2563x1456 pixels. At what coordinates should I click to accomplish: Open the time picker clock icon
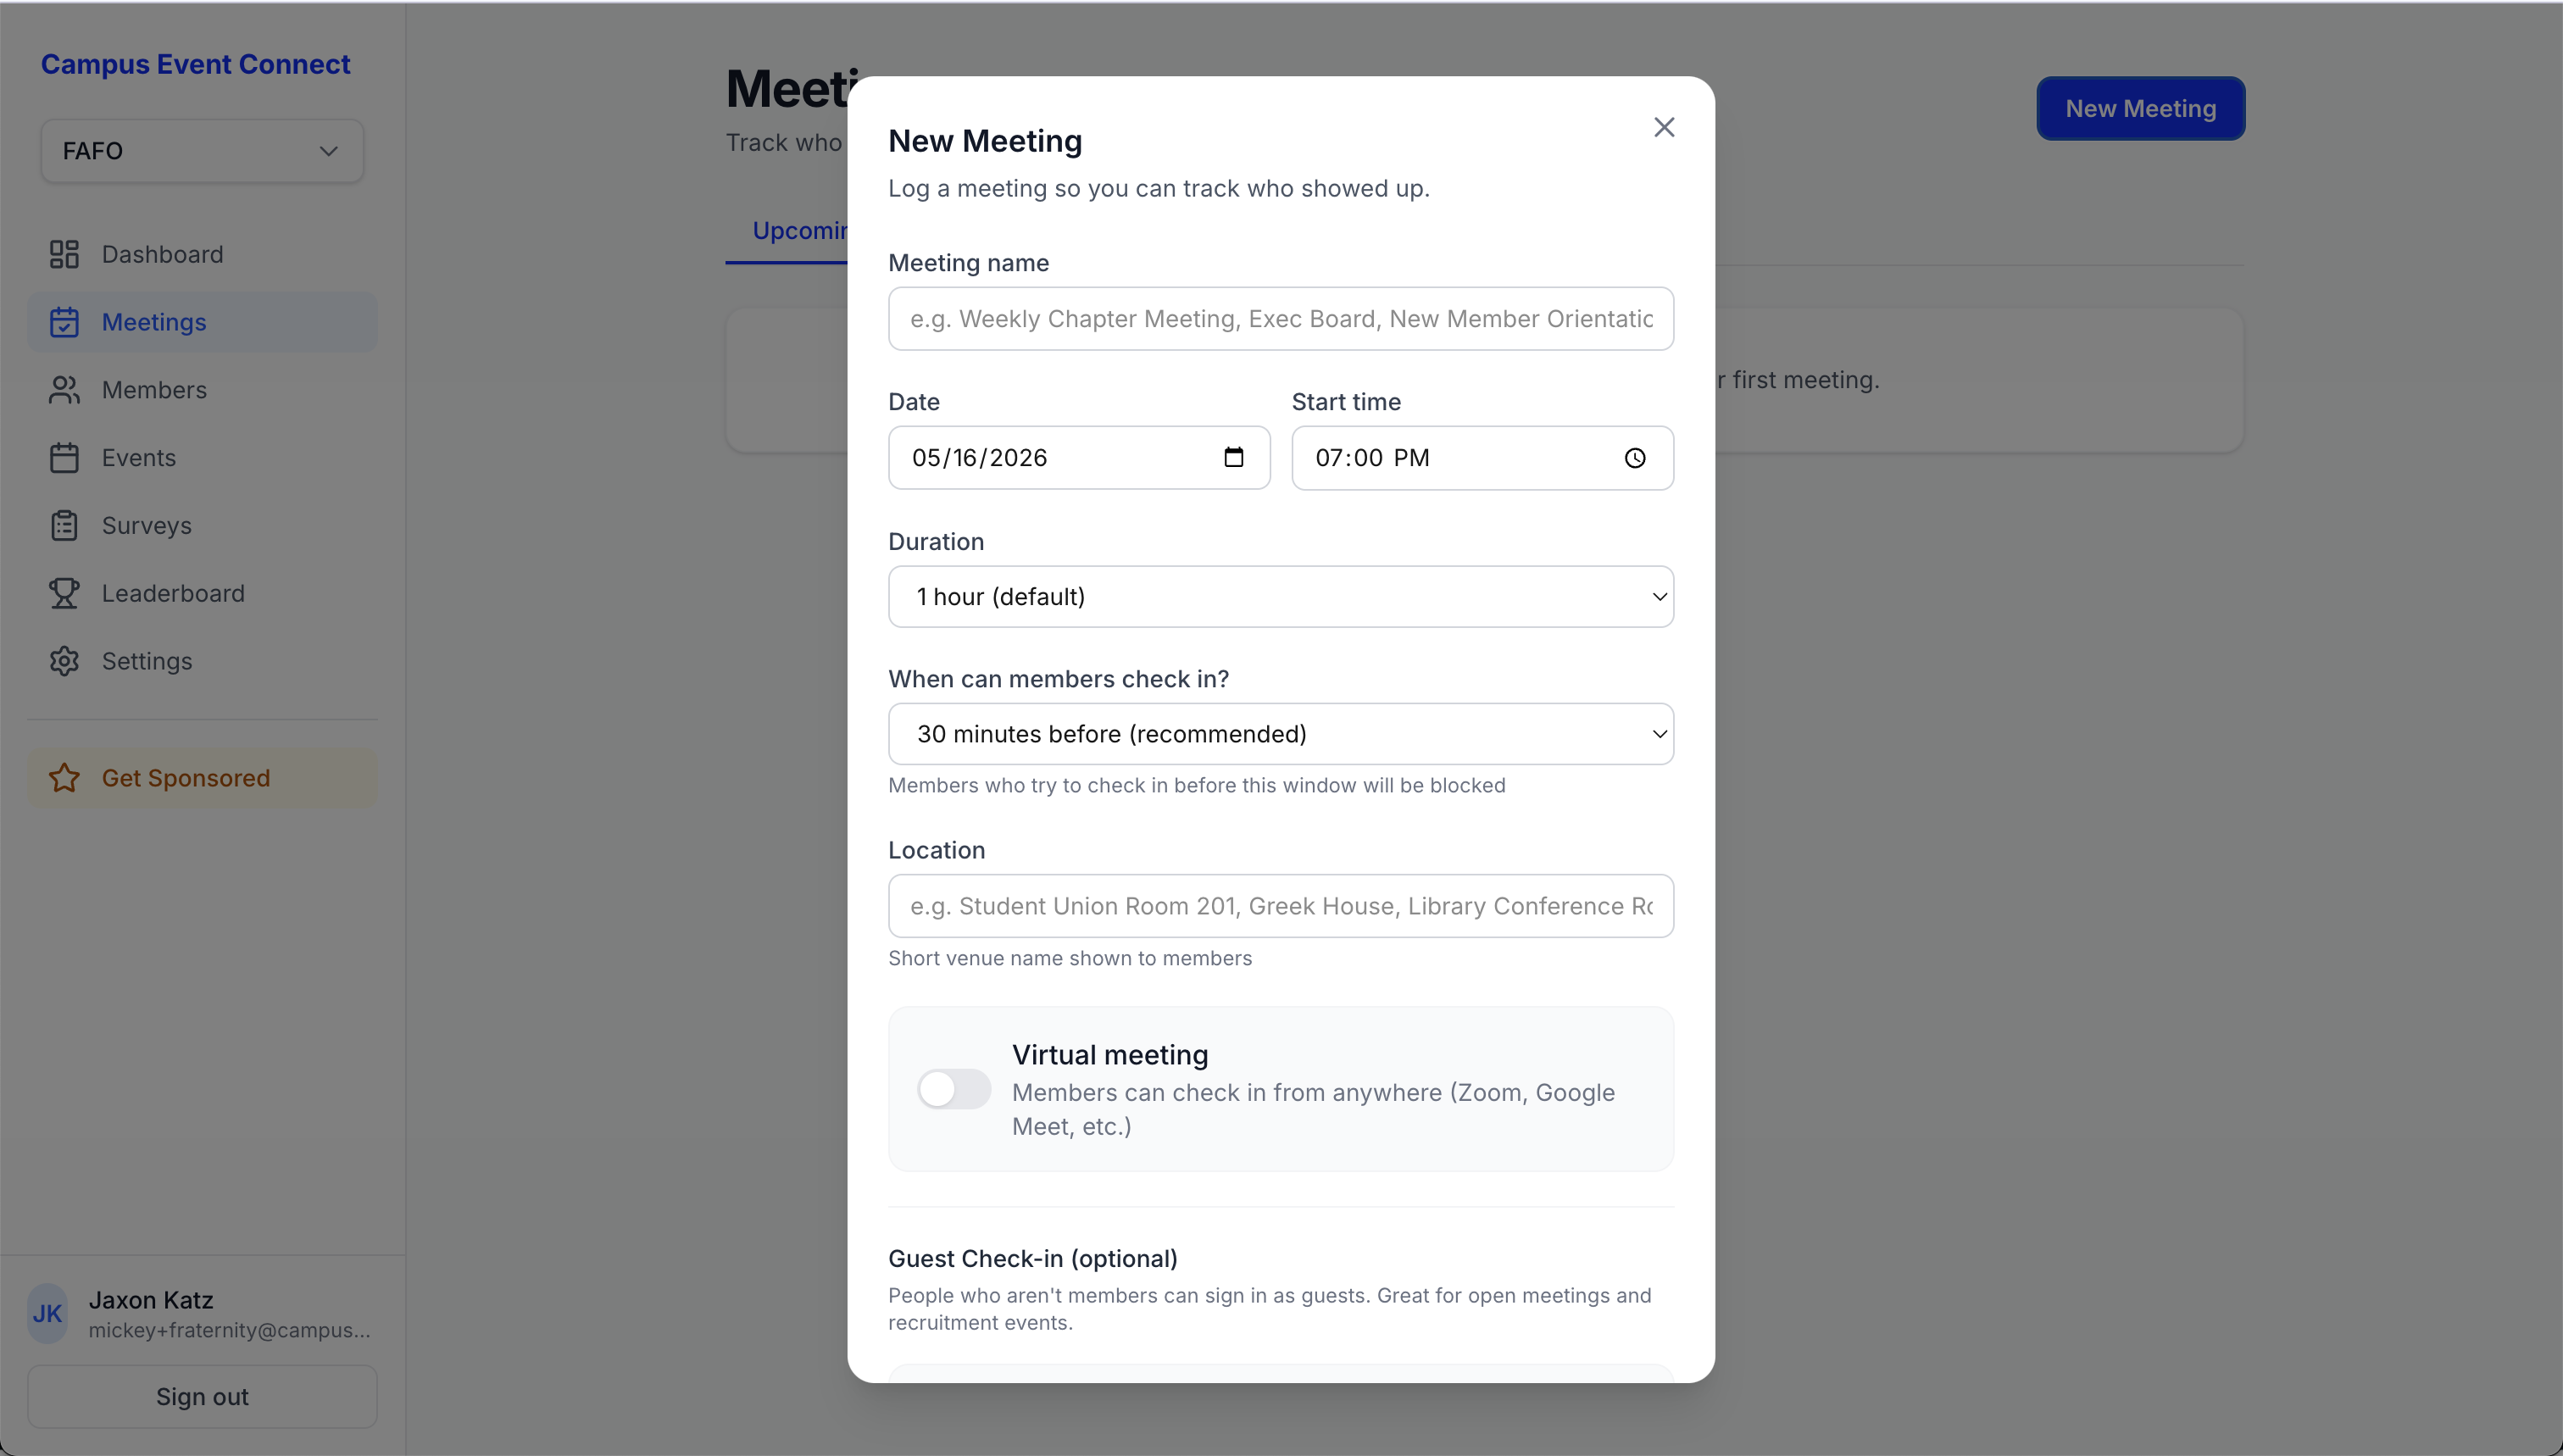[1635, 458]
